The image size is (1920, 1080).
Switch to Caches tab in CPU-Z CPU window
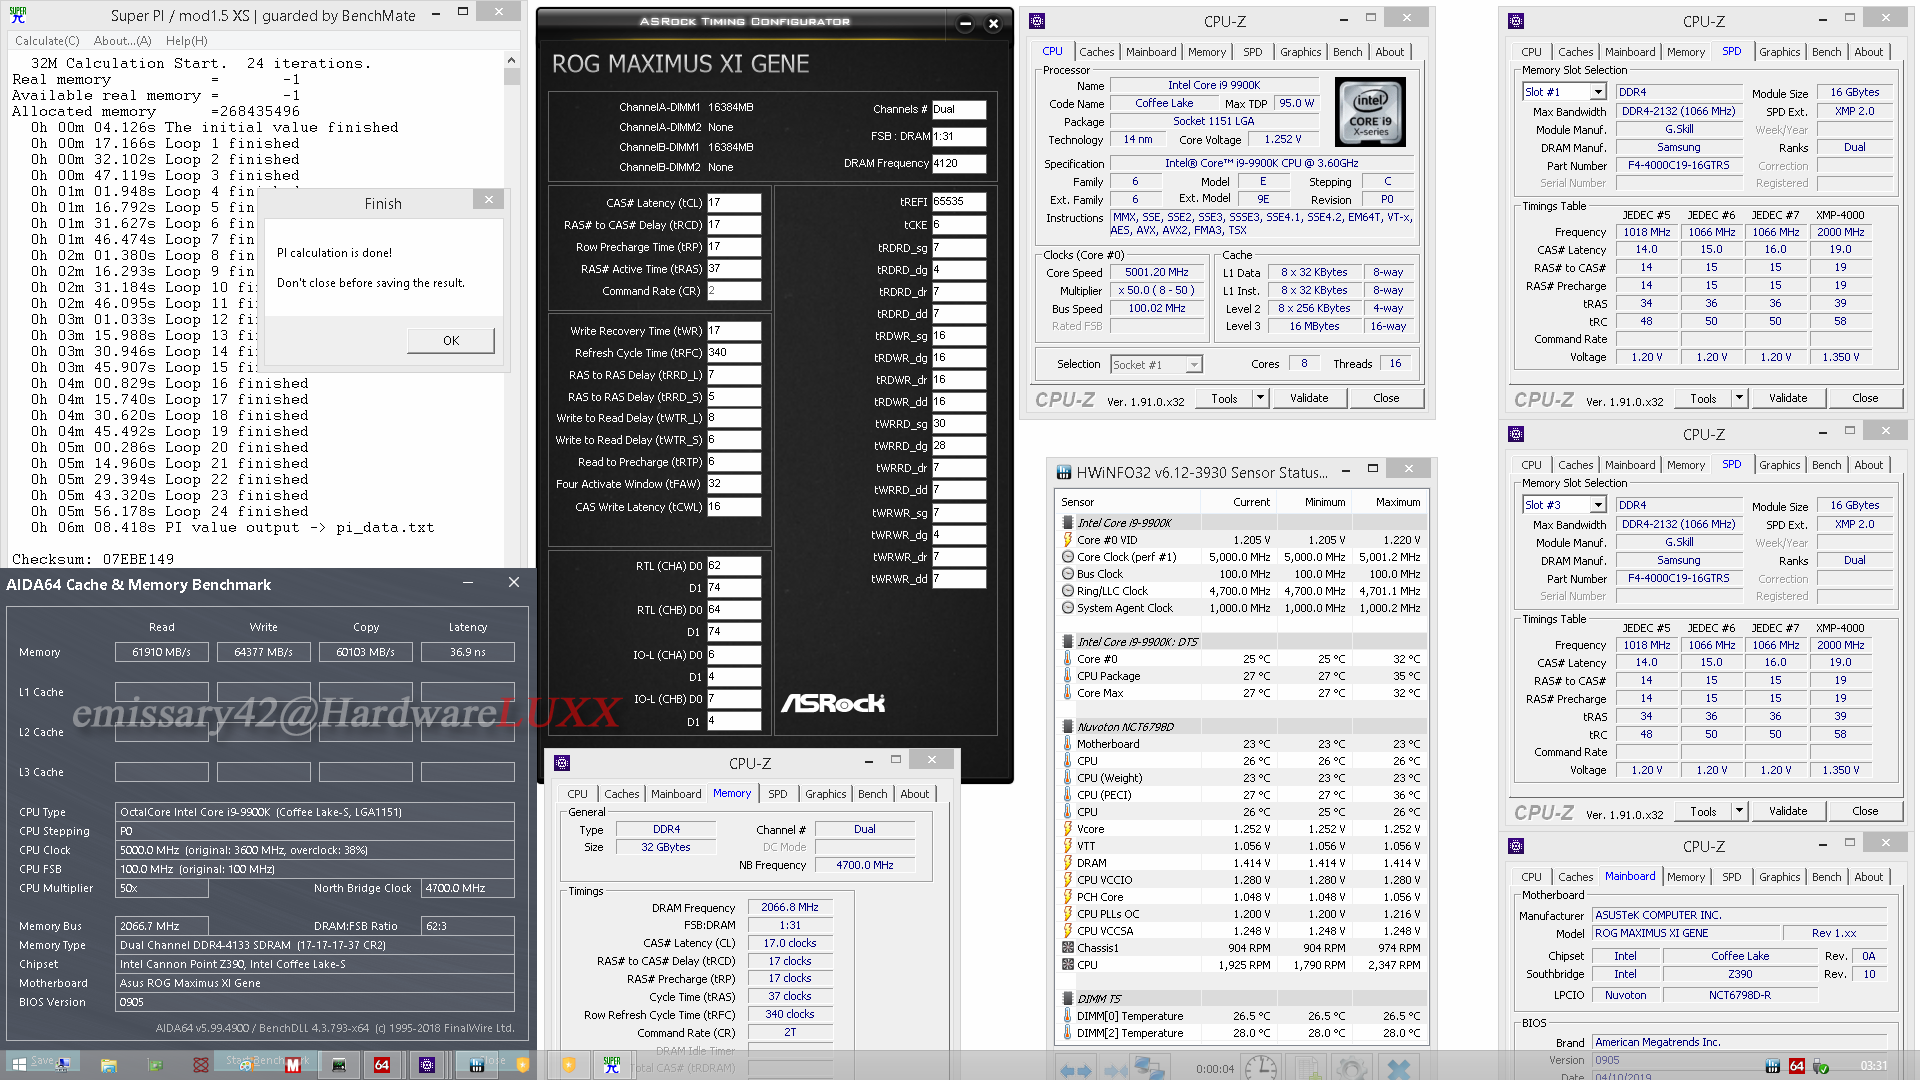click(x=1096, y=52)
